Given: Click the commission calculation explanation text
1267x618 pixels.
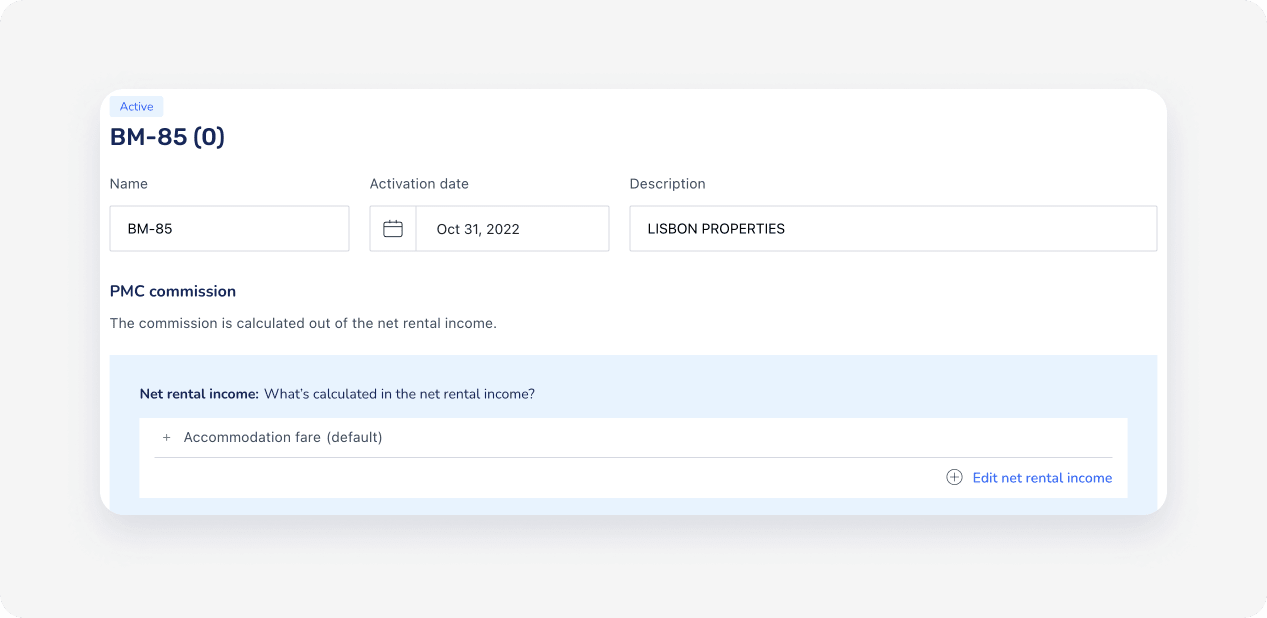Looking at the screenshot, I should click(x=303, y=323).
